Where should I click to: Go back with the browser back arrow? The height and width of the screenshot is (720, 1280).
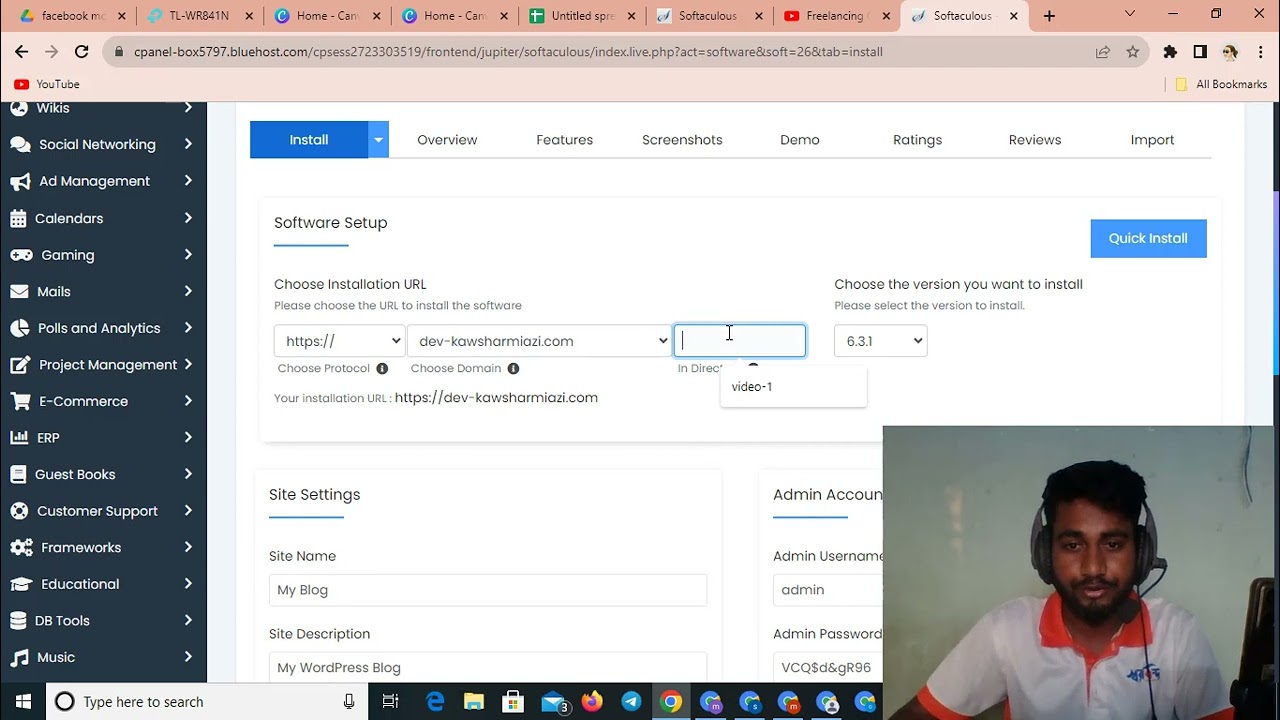tap(22, 52)
